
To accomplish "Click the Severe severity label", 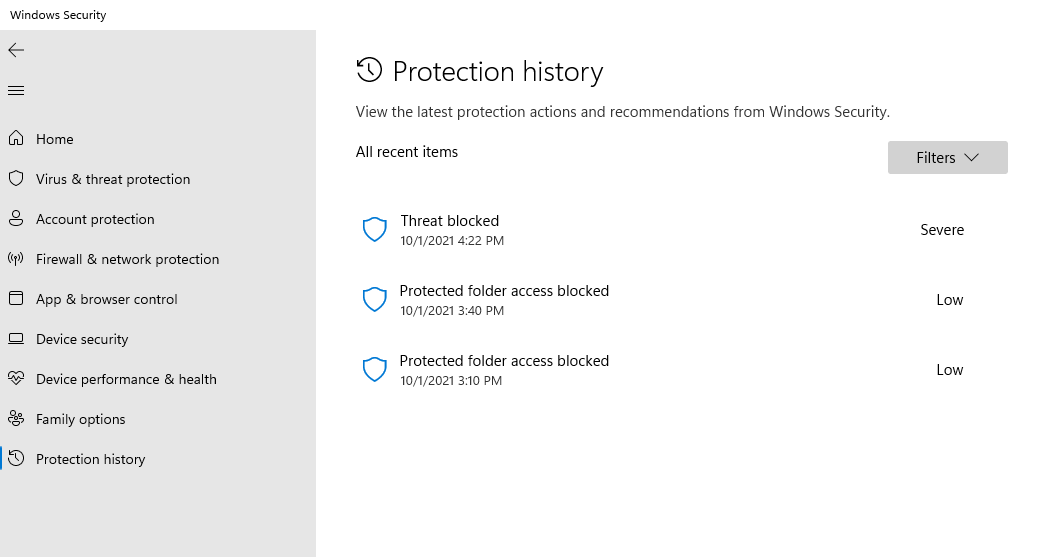I will click(942, 230).
